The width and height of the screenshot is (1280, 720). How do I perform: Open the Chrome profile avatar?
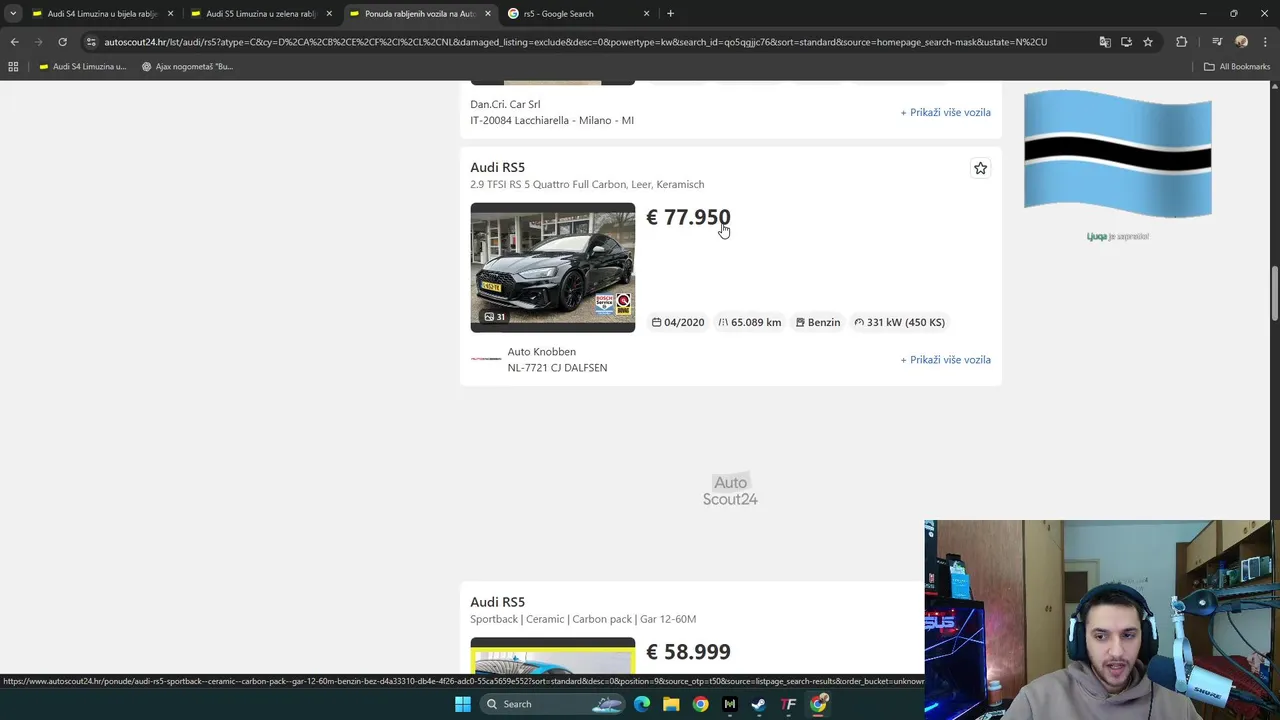1241,42
